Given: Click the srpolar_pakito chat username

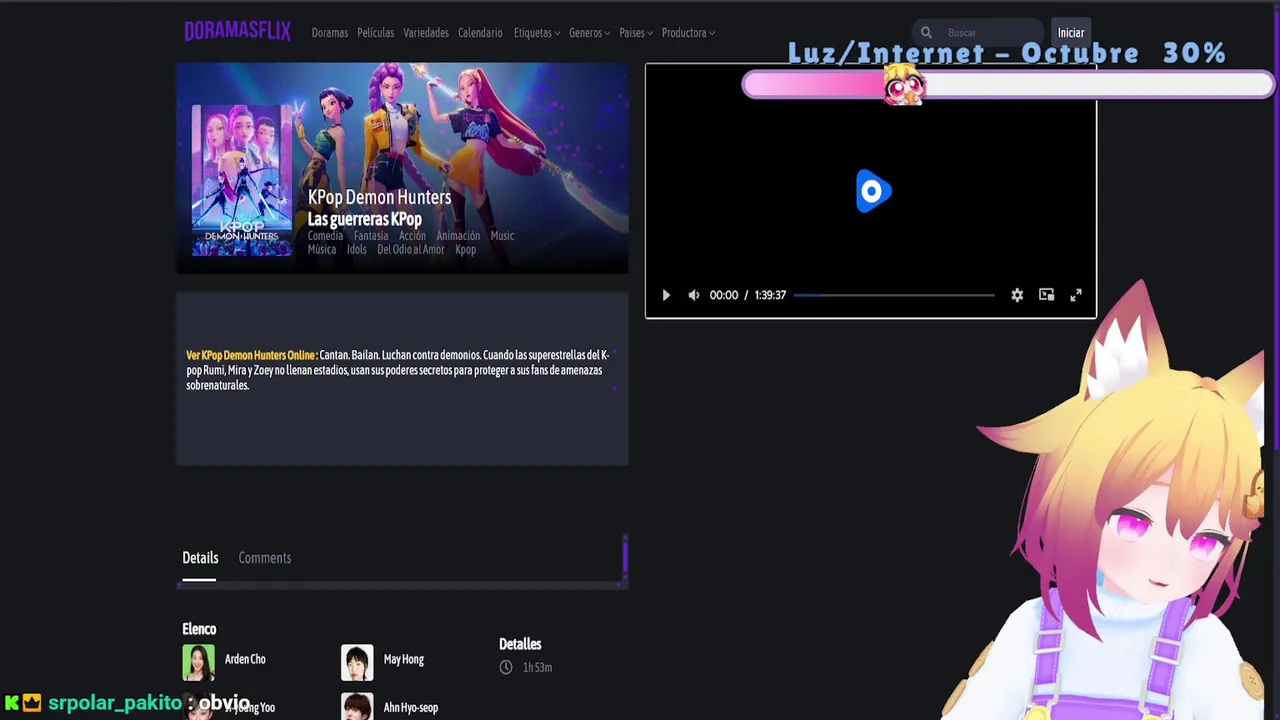Looking at the screenshot, I should click(x=115, y=703).
